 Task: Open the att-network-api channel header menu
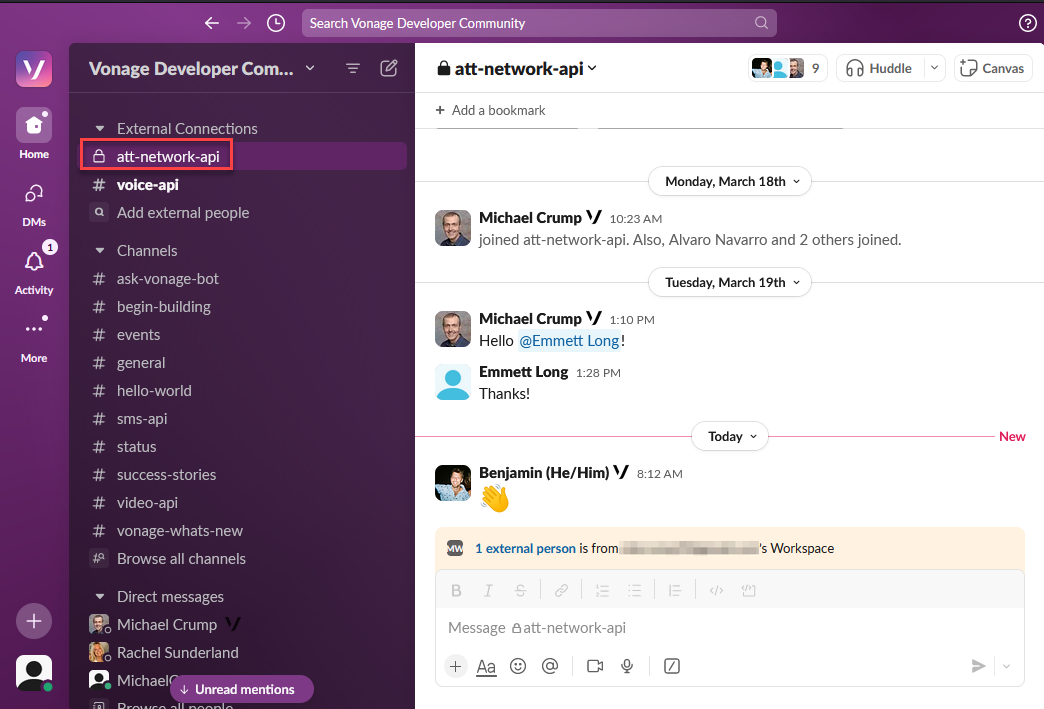coord(517,69)
